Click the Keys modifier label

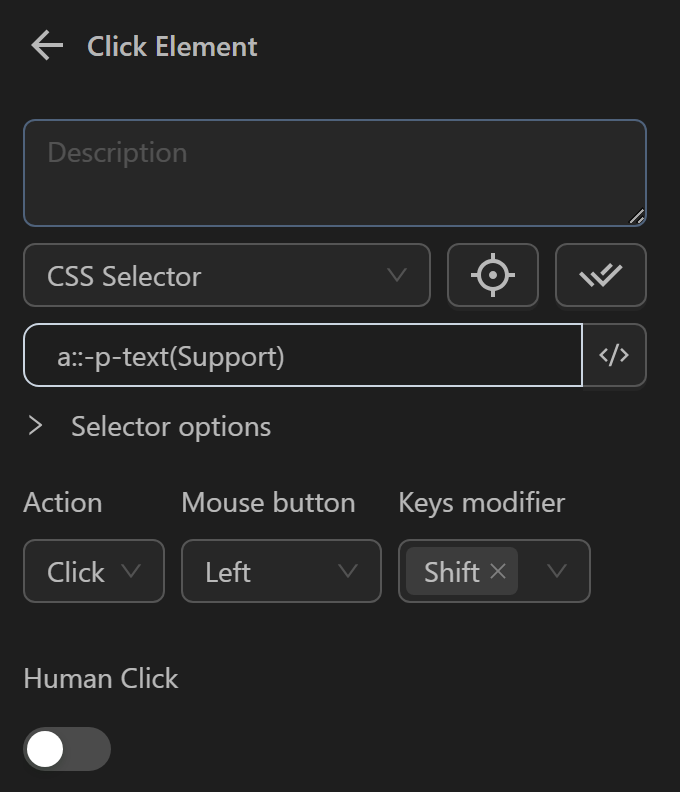482,502
